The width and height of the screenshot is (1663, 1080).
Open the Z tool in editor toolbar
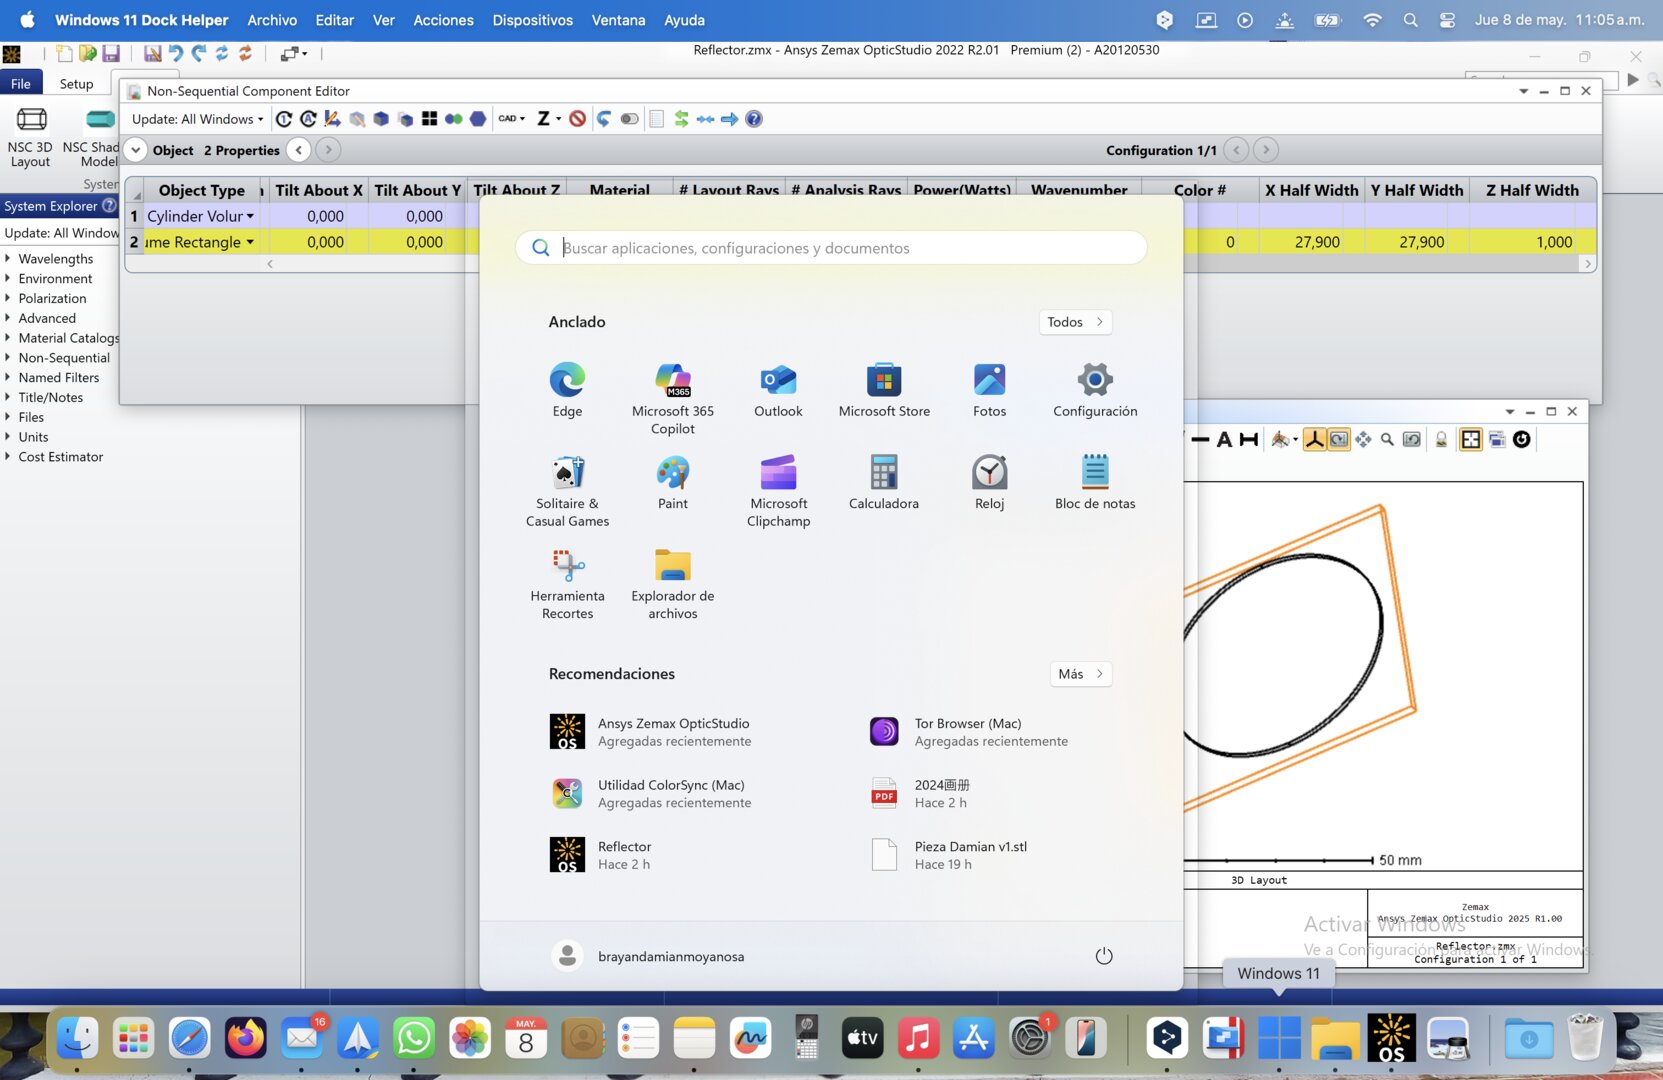coord(548,119)
